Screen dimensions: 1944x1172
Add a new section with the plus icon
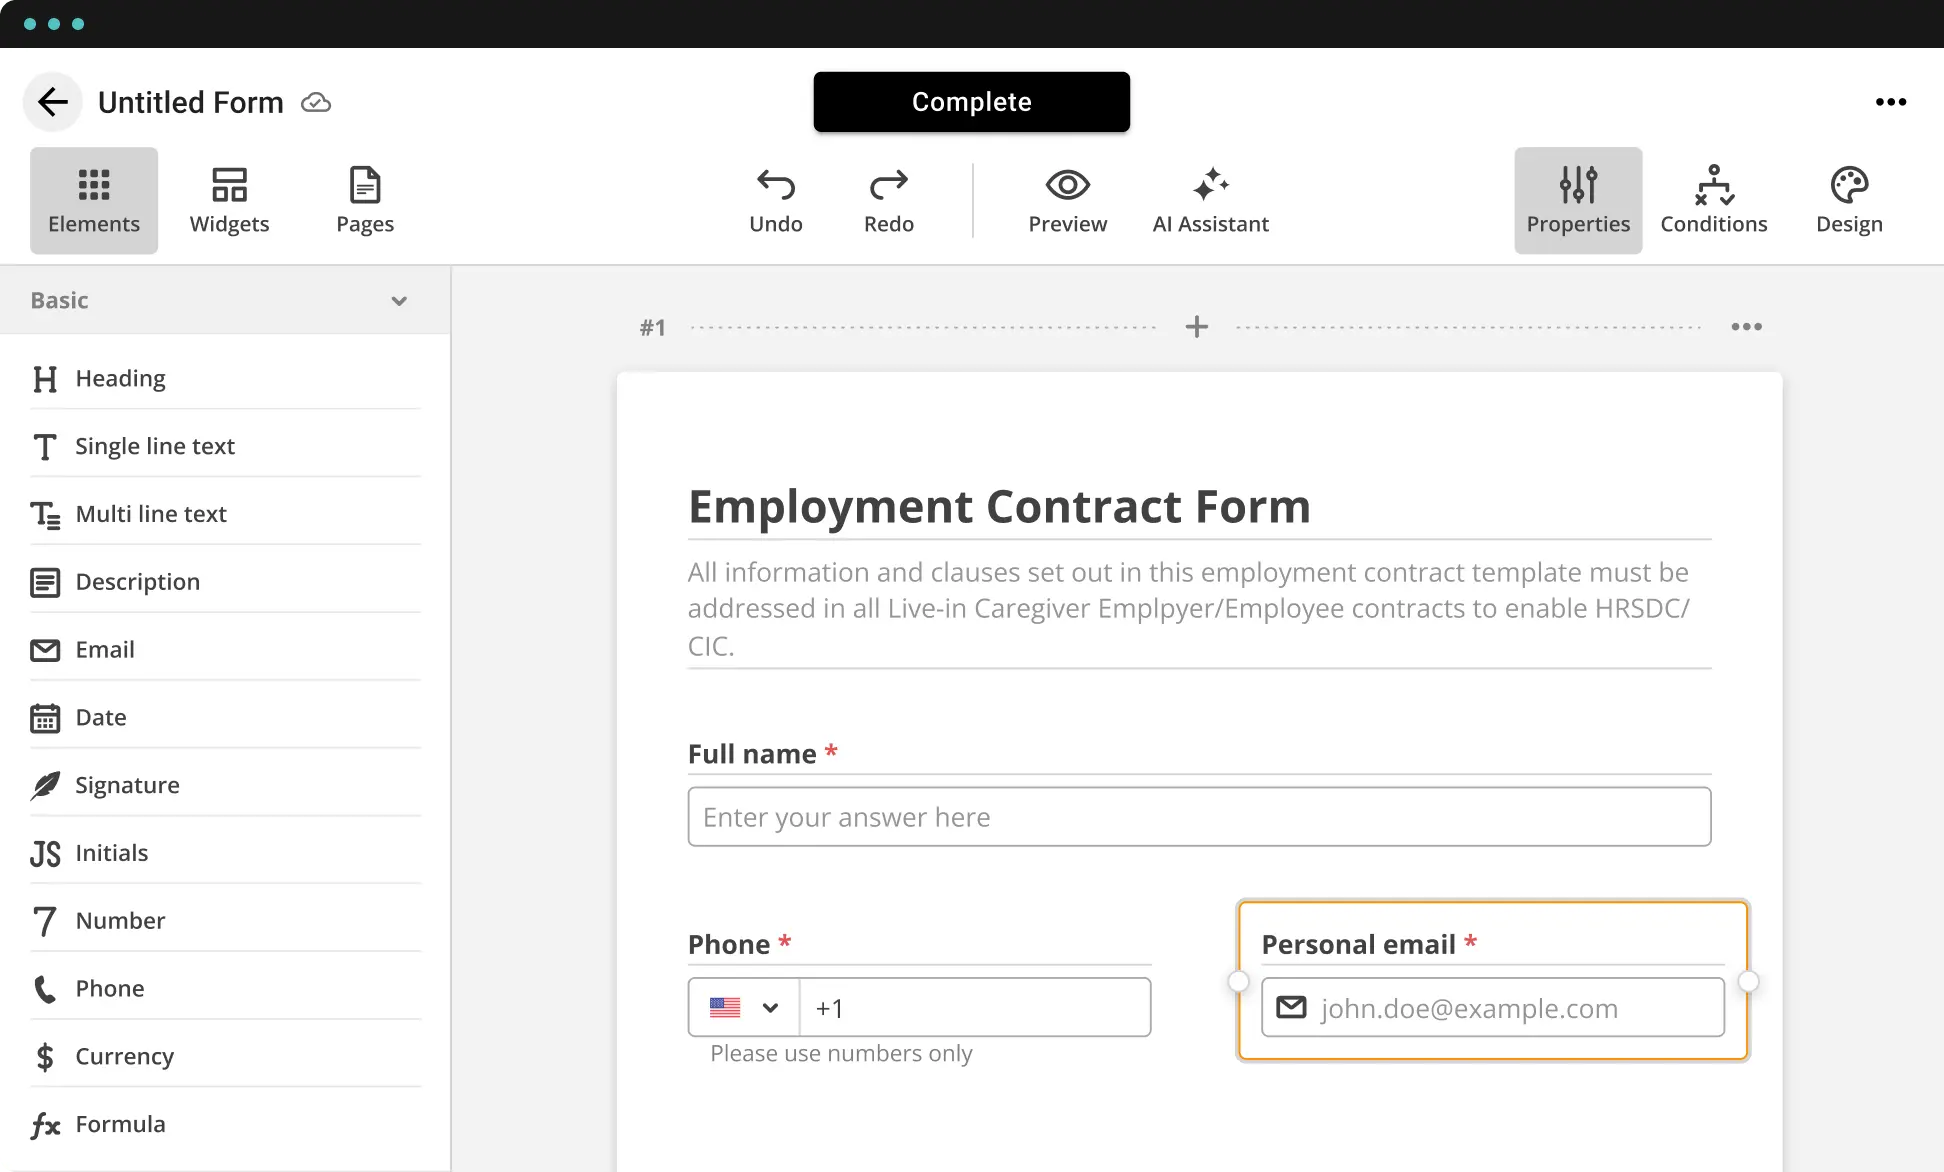pos(1196,327)
